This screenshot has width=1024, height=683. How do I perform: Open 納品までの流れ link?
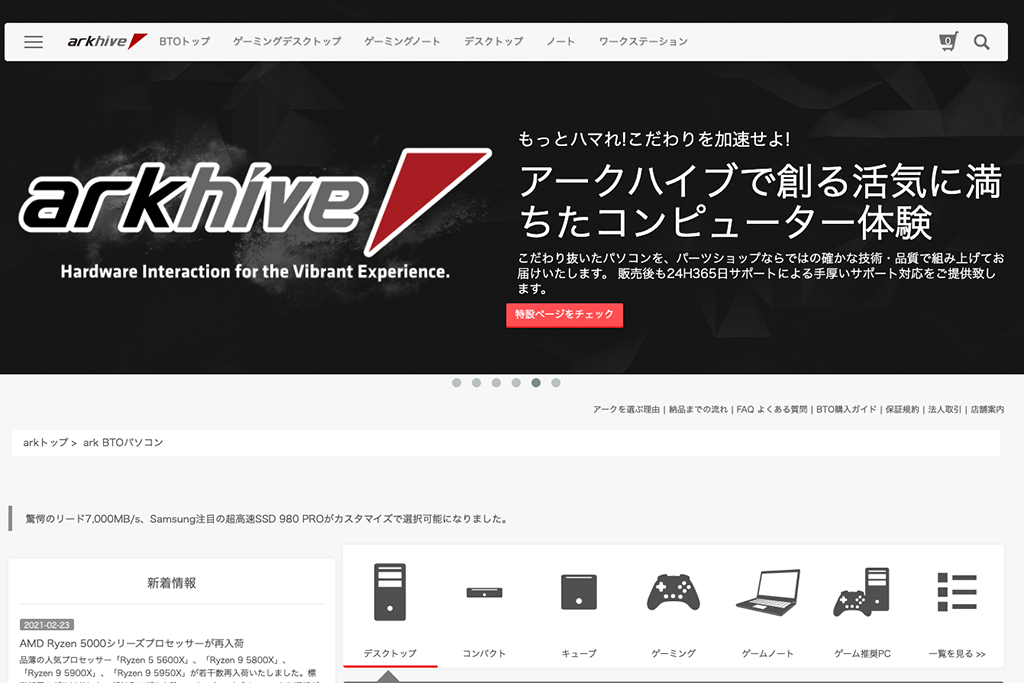click(698, 409)
